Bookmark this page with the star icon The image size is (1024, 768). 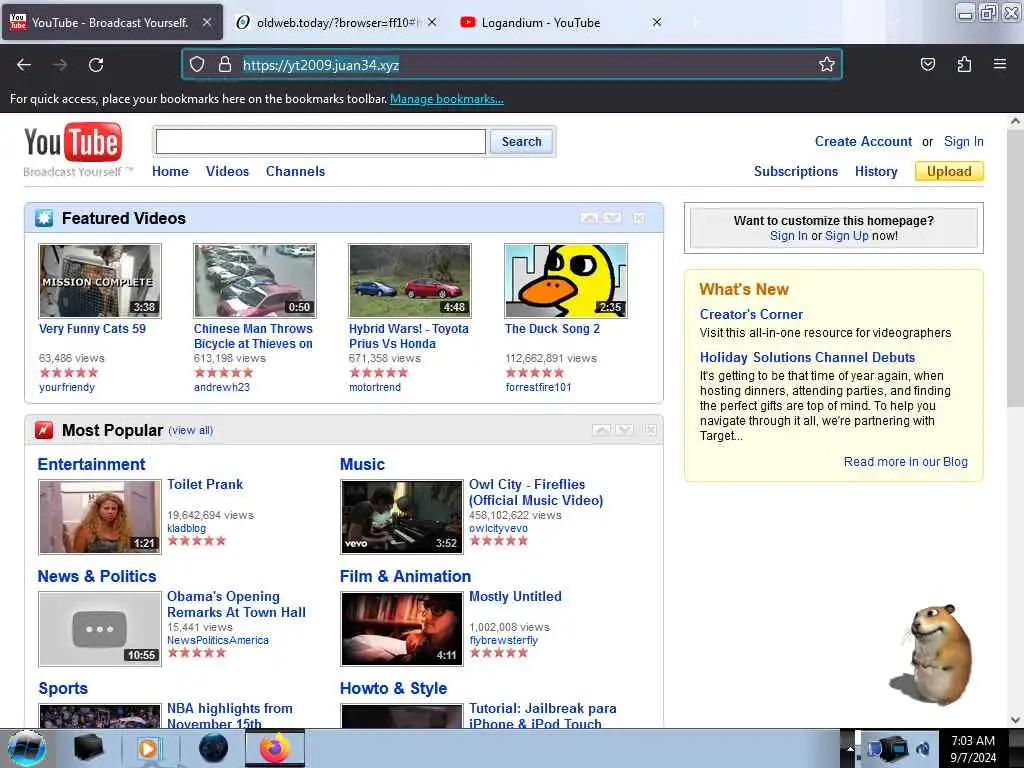tap(827, 64)
